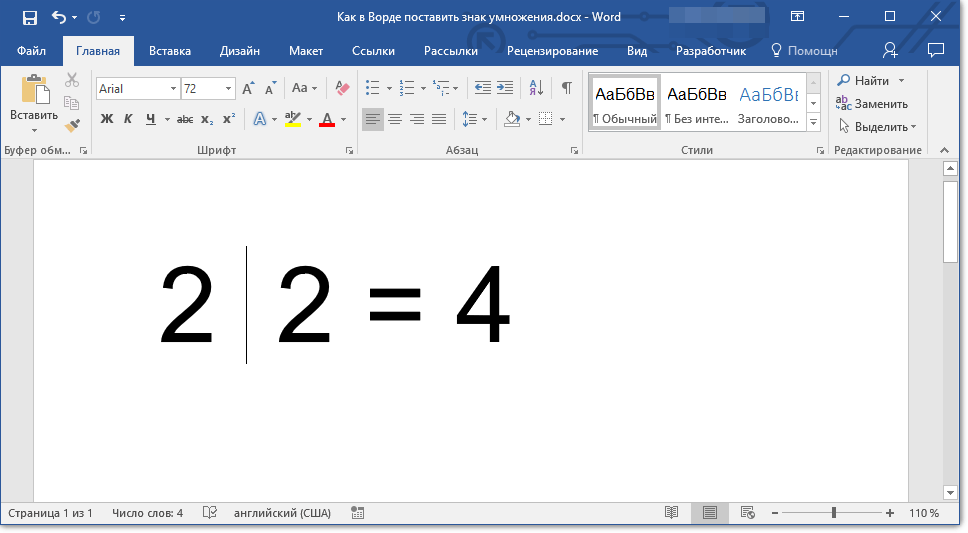Expand the font size dropdown
Viewport: 968px width, 533px height.
229,89
